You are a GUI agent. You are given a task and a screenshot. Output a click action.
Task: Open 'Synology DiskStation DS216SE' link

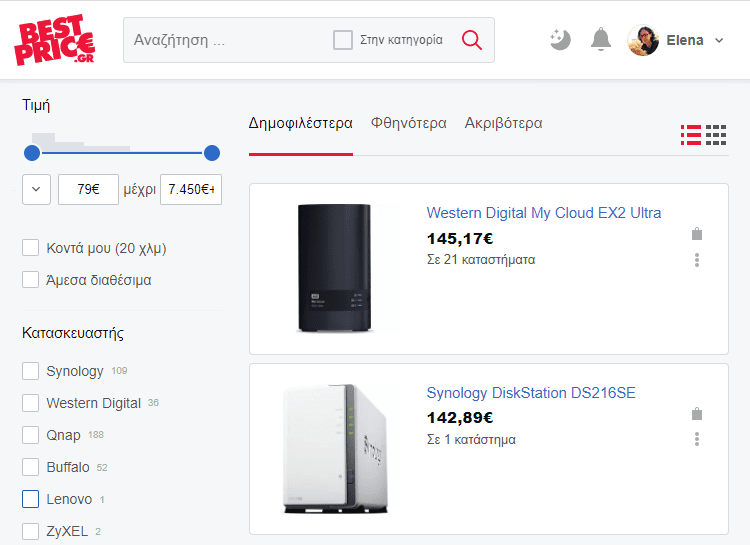pos(531,393)
